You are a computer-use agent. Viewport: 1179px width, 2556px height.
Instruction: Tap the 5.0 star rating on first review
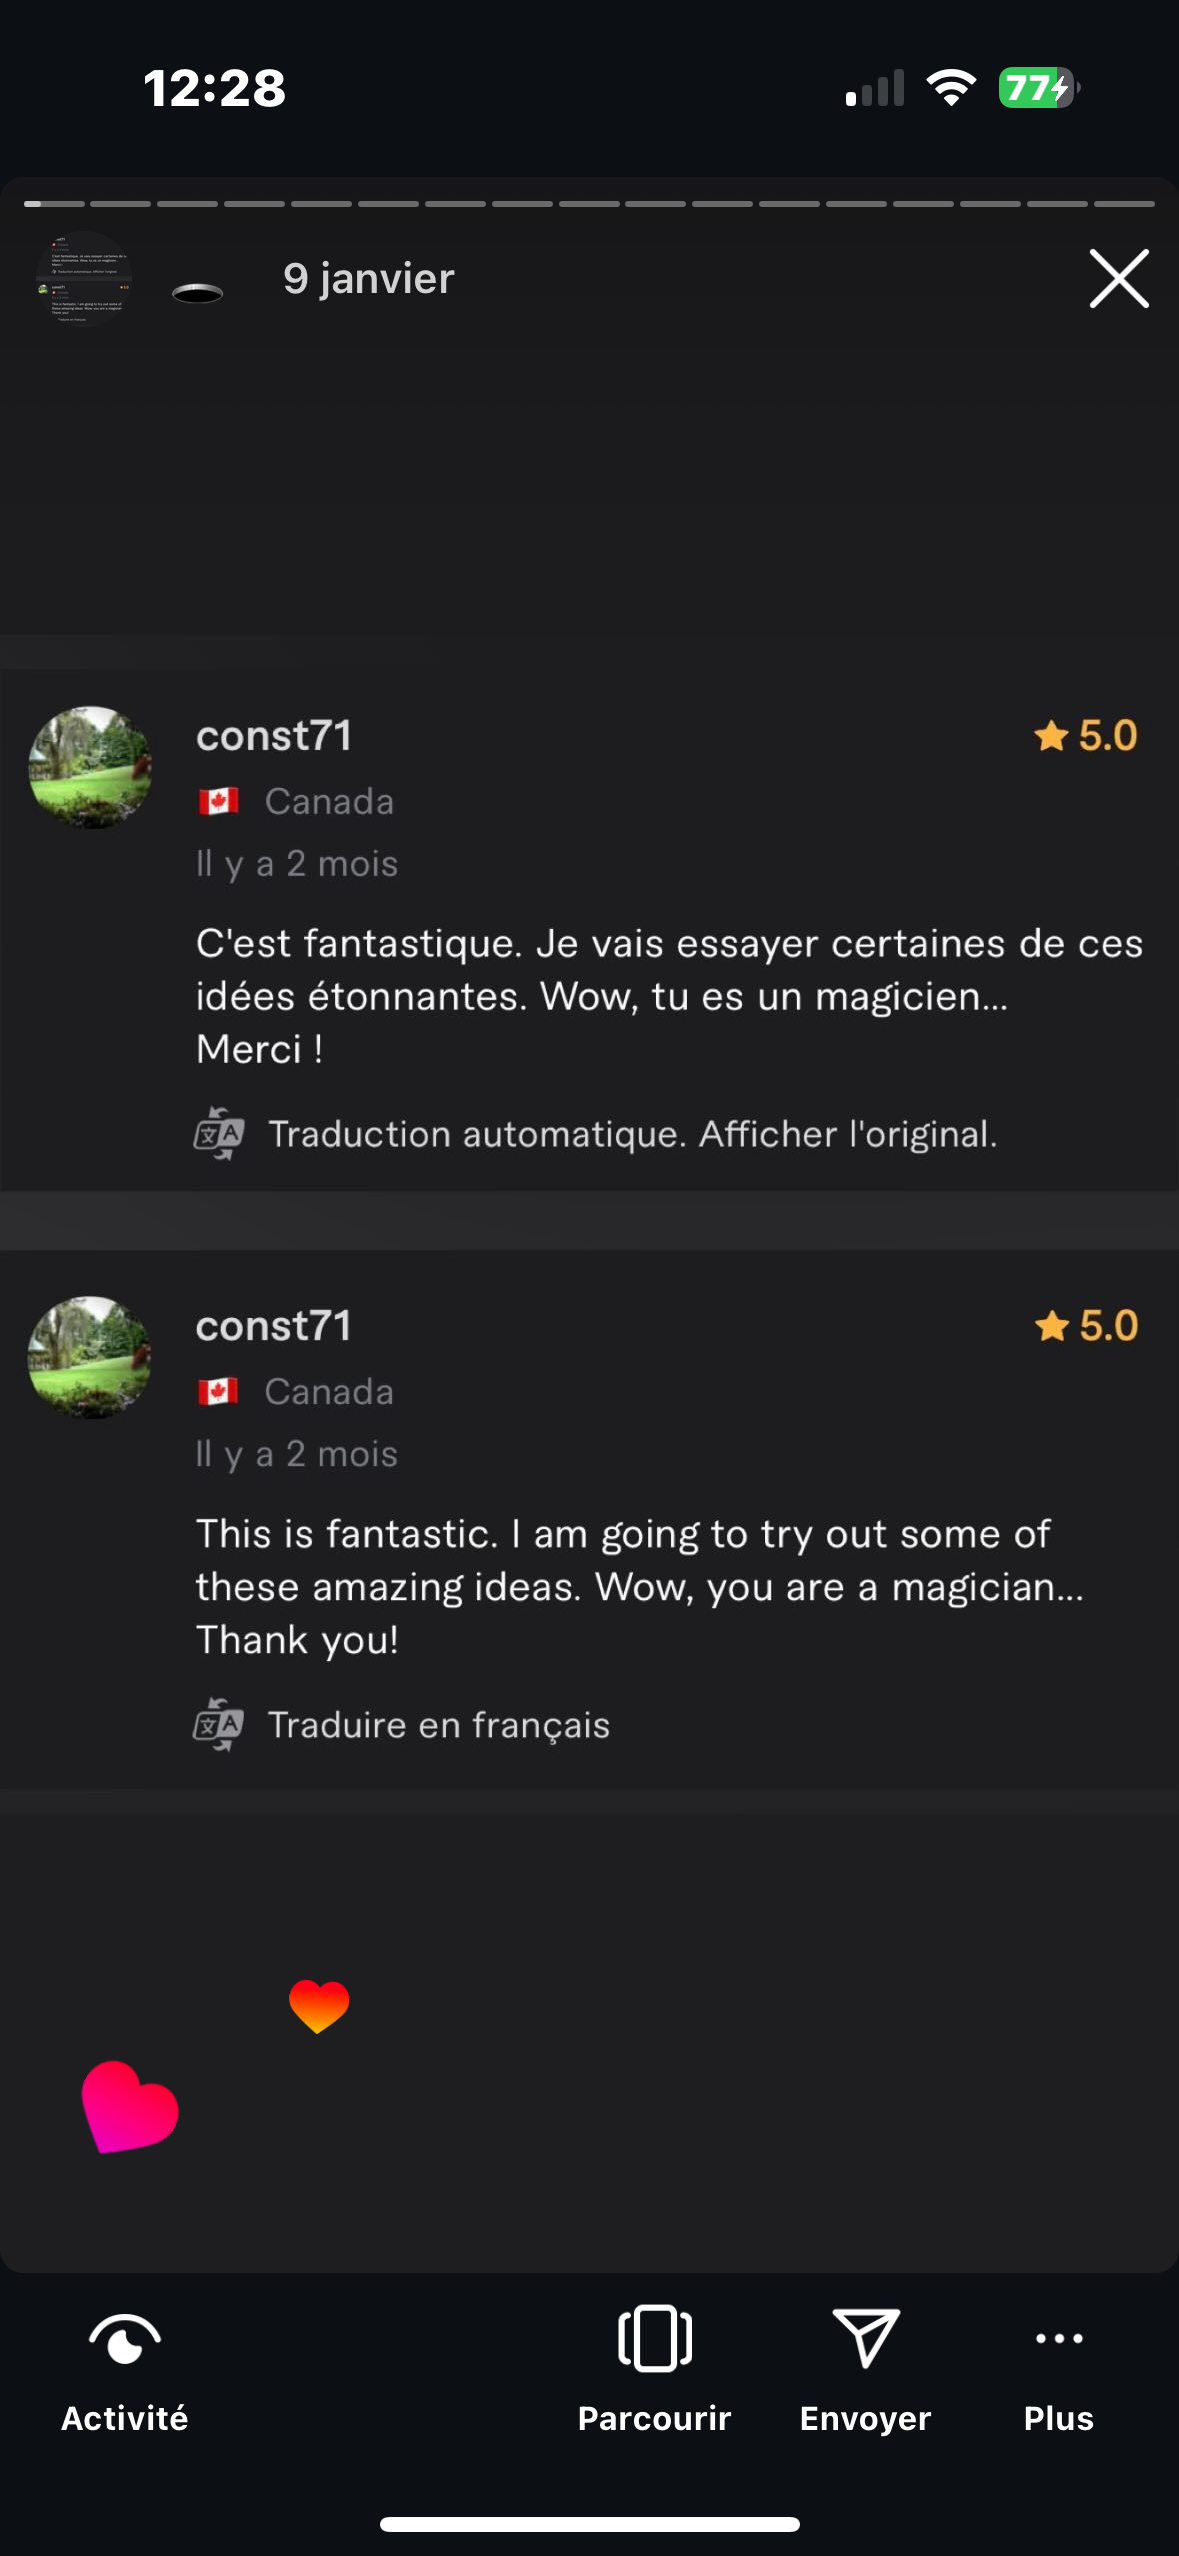[x=1086, y=736]
